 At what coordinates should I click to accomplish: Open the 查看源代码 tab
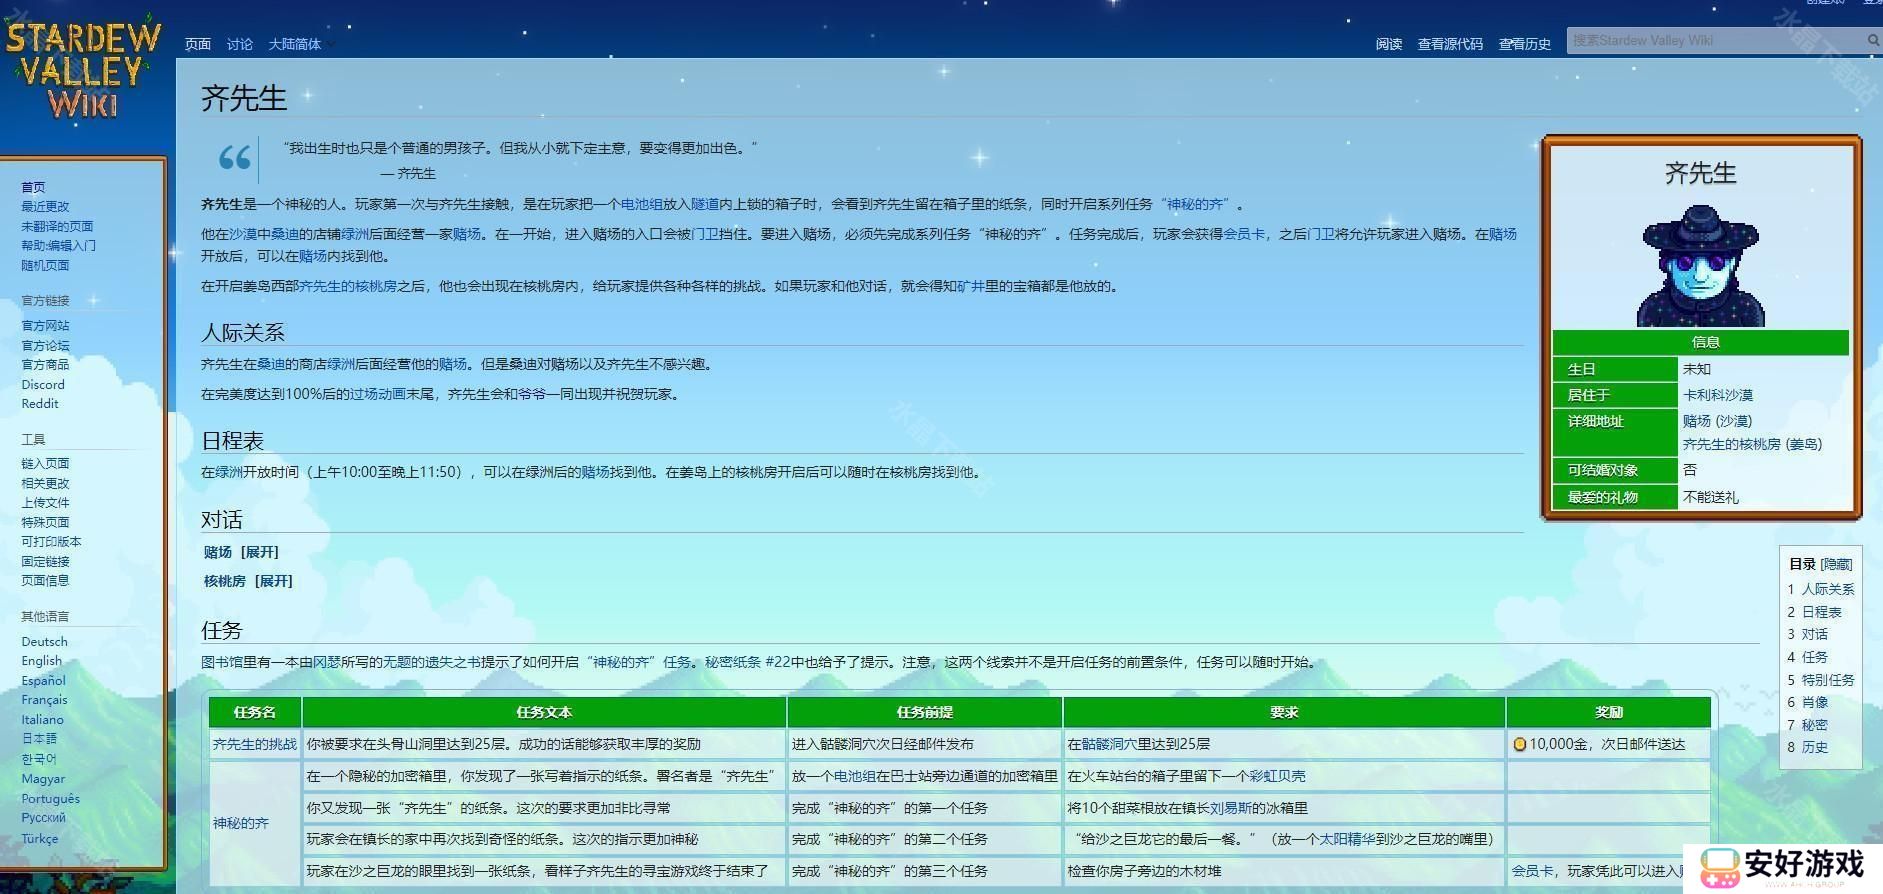coord(1449,44)
